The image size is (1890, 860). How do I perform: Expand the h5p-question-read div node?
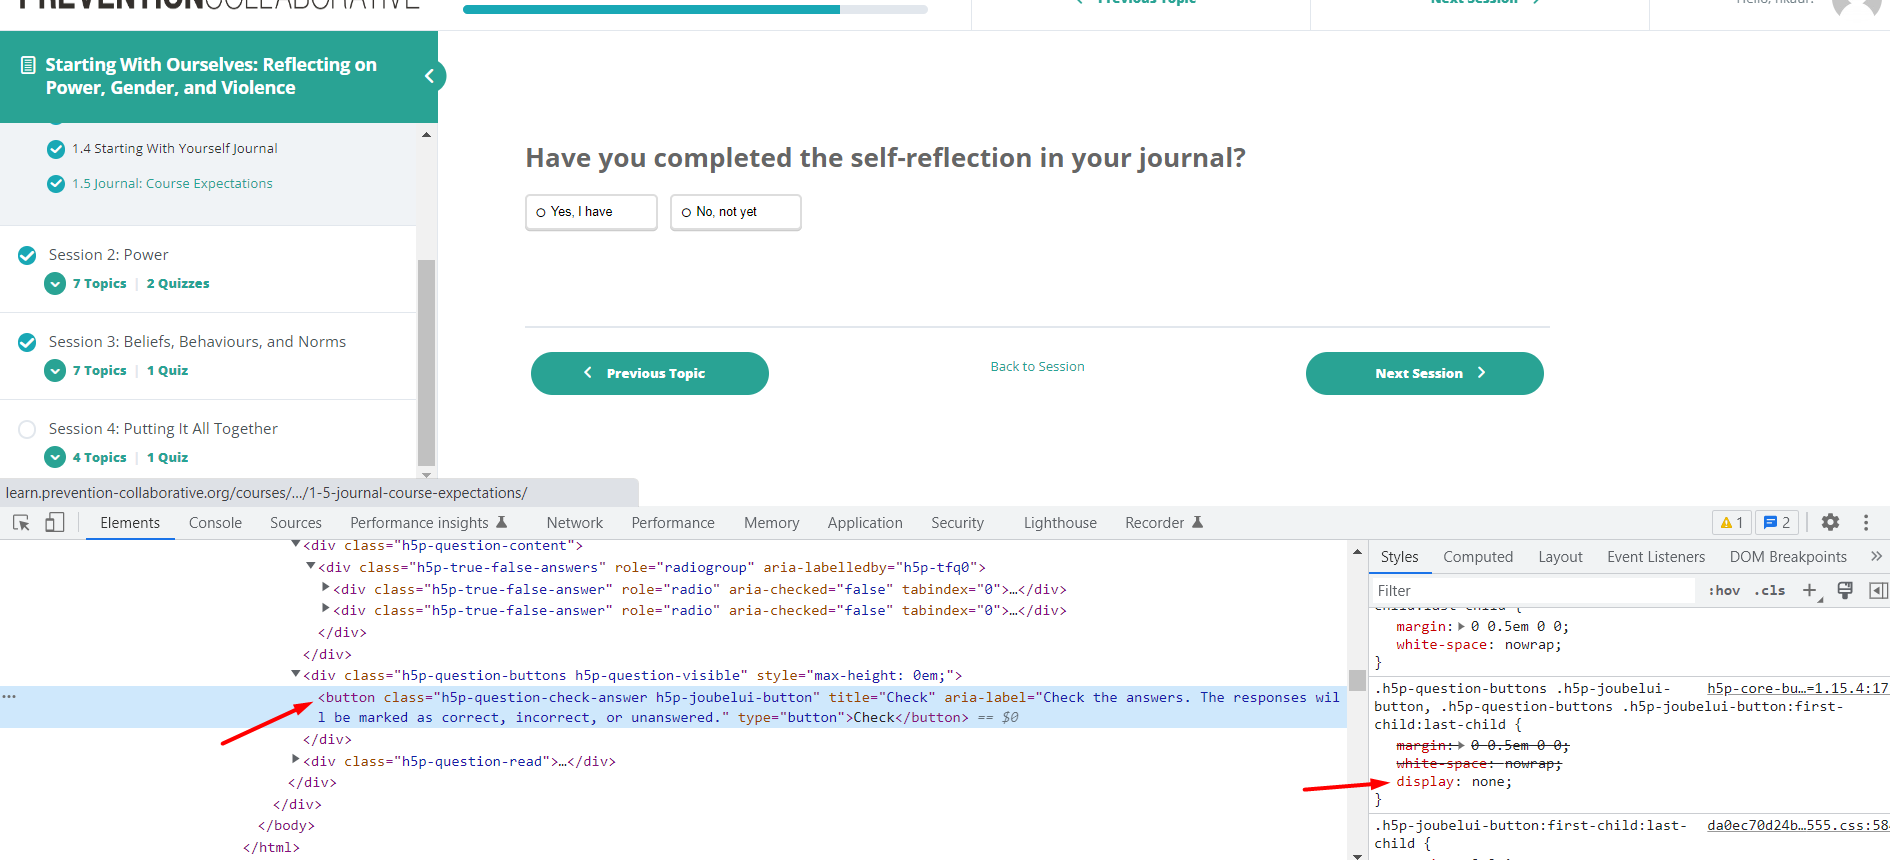click(x=296, y=760)
